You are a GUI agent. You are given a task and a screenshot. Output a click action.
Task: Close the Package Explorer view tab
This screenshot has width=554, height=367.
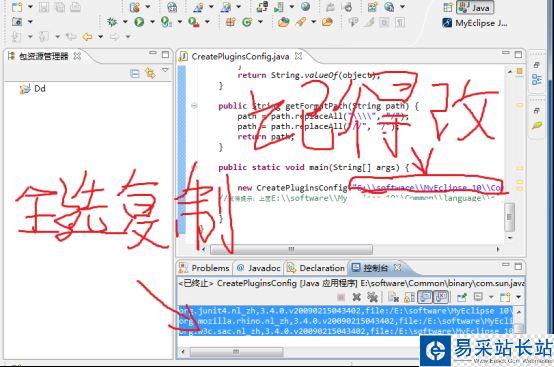[77, 56]
